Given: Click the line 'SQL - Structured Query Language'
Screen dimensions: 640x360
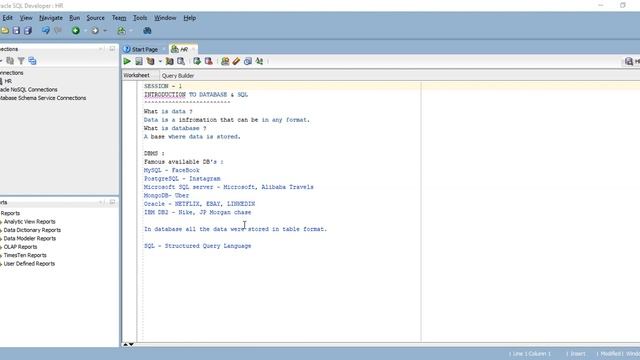Looking at the screenshot, I should (198, 246).
